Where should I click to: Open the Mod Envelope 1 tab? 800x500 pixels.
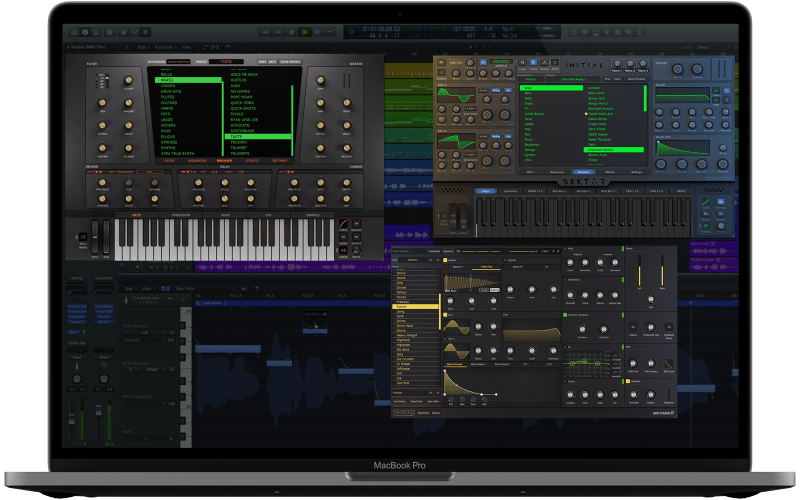(x=477, y=364)
